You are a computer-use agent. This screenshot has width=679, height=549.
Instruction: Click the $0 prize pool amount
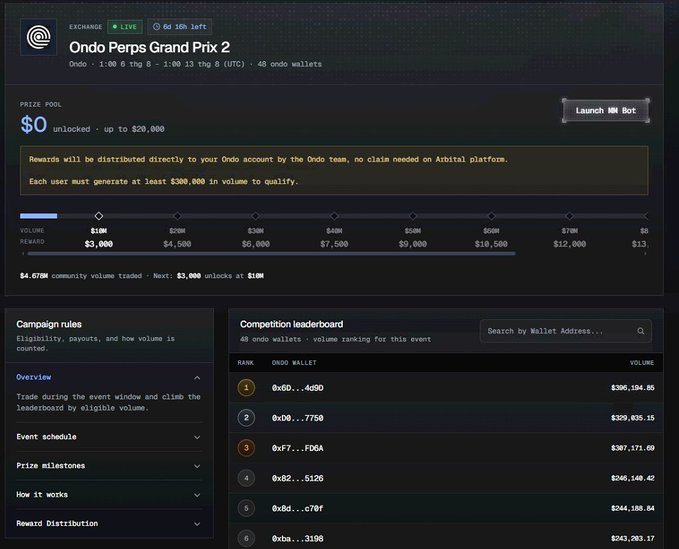(33, 125)
